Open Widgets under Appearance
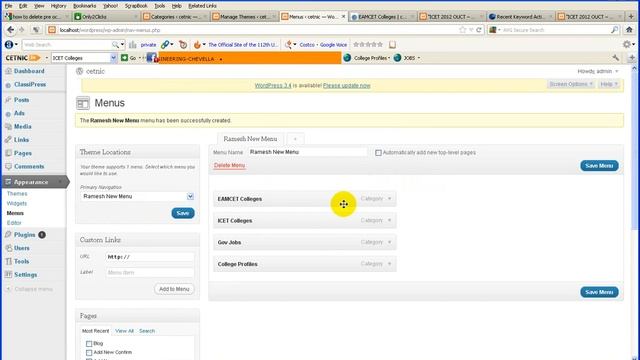This screenshot has height=360, width=640. pyautogui.click(x=17, y=203)
